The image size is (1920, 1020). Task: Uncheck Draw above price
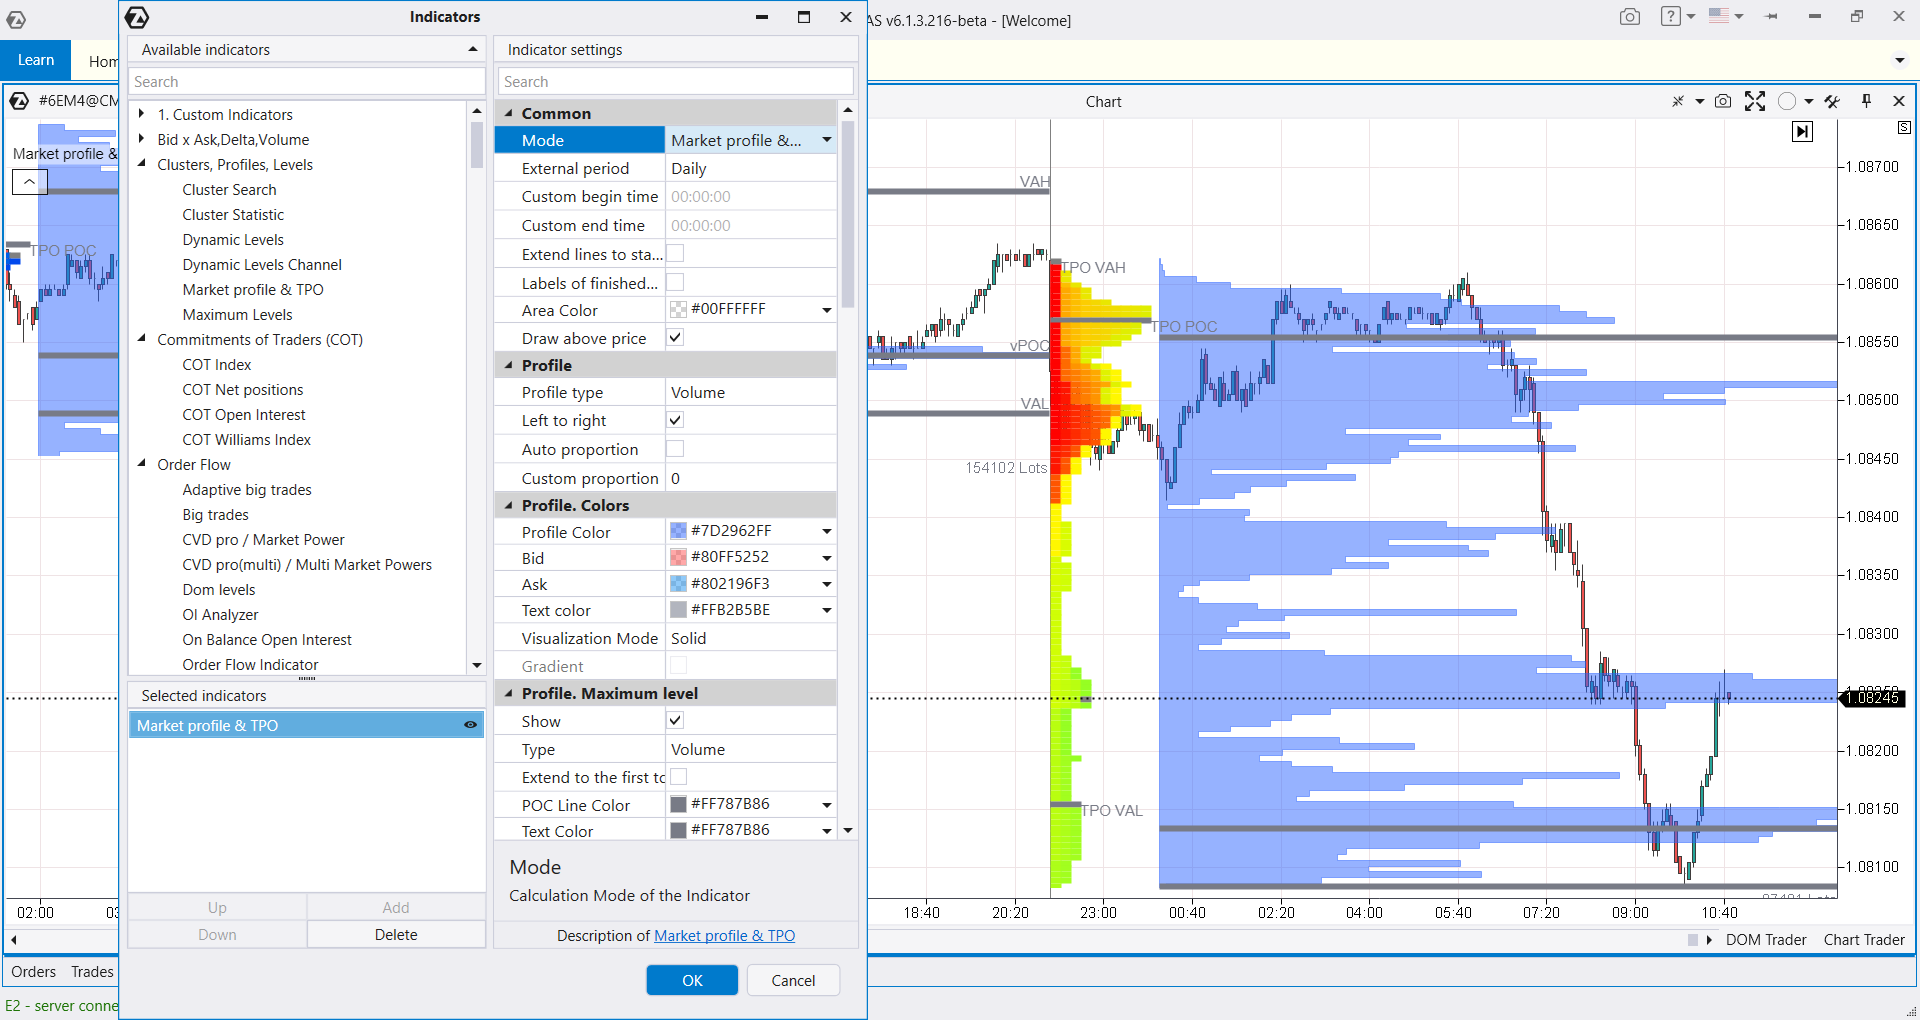[x=676, y=337]
